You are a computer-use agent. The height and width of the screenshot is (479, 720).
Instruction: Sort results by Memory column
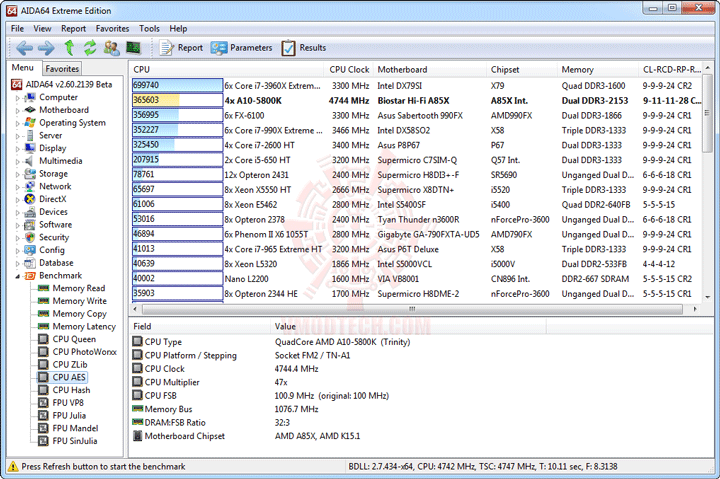598,69
